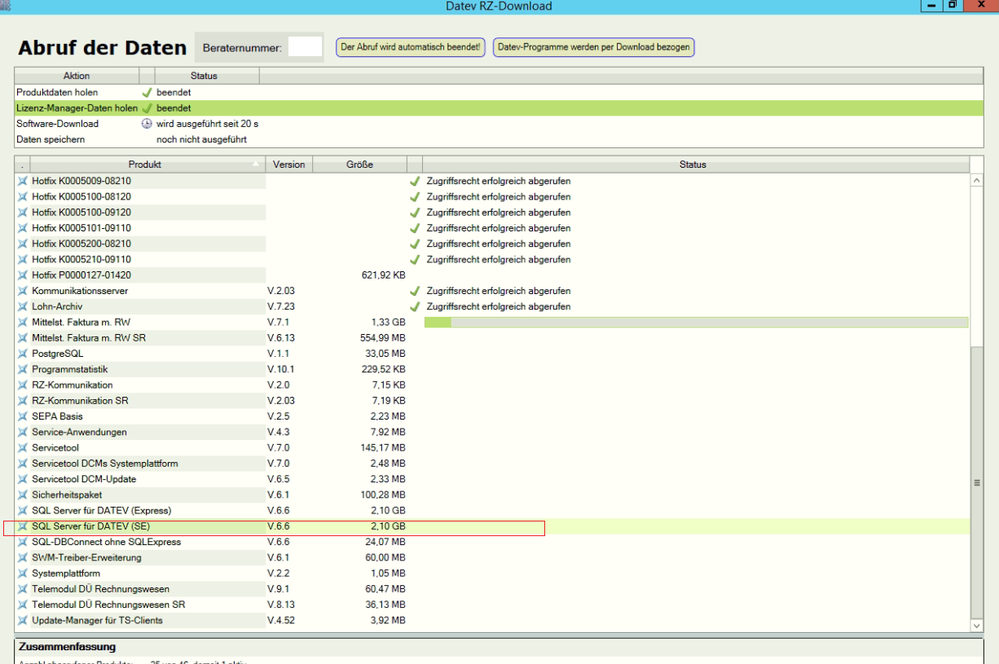Click icon beside Hotfix P0000127-01420
The height and width of the screenshot is (664, 999).
tap(22, 275)
